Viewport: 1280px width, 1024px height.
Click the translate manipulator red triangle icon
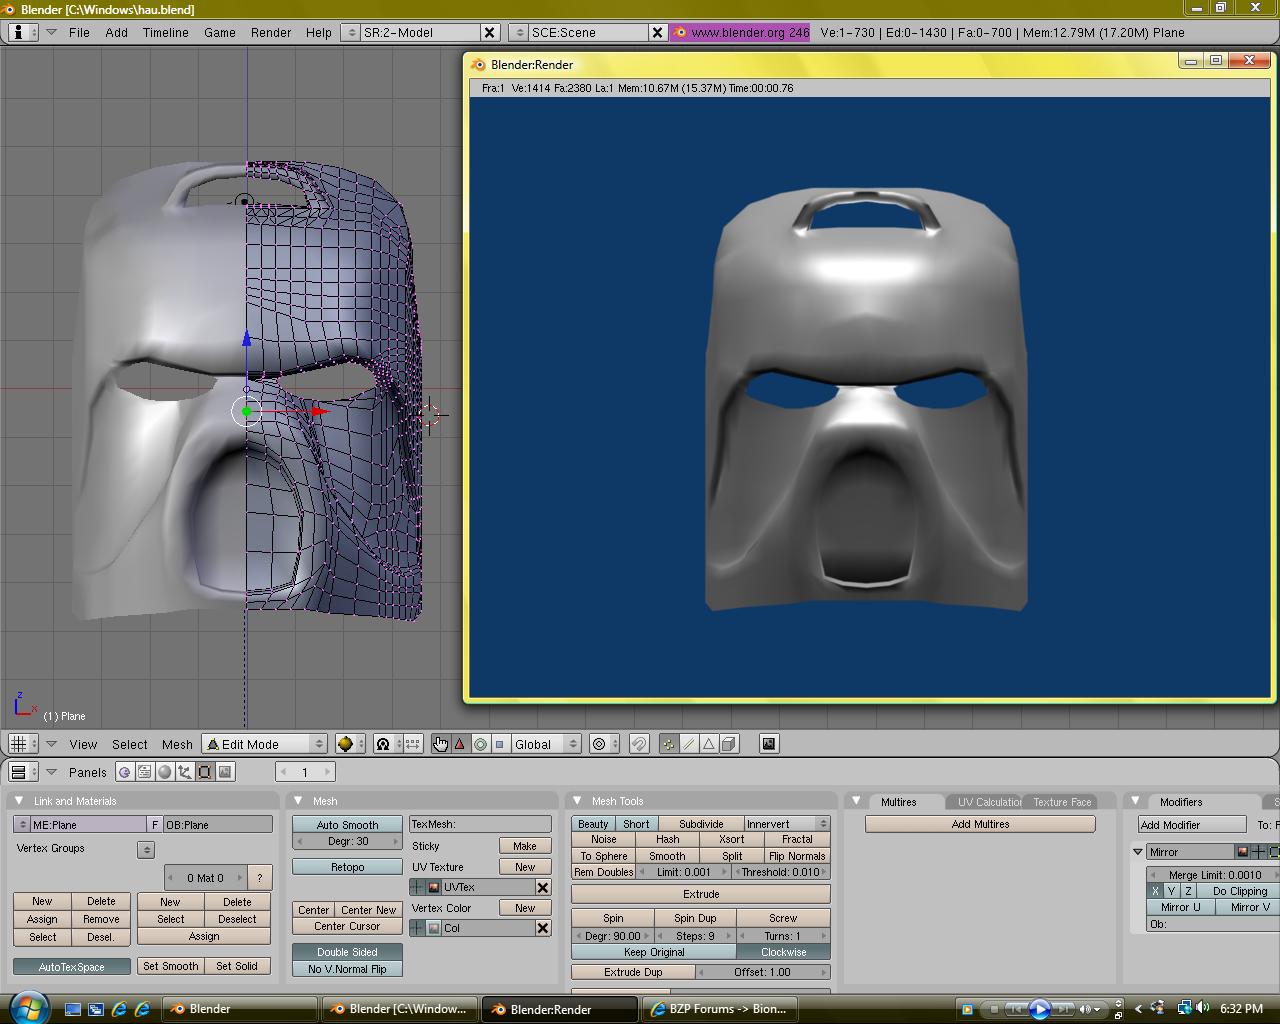[x=460, y=744]
